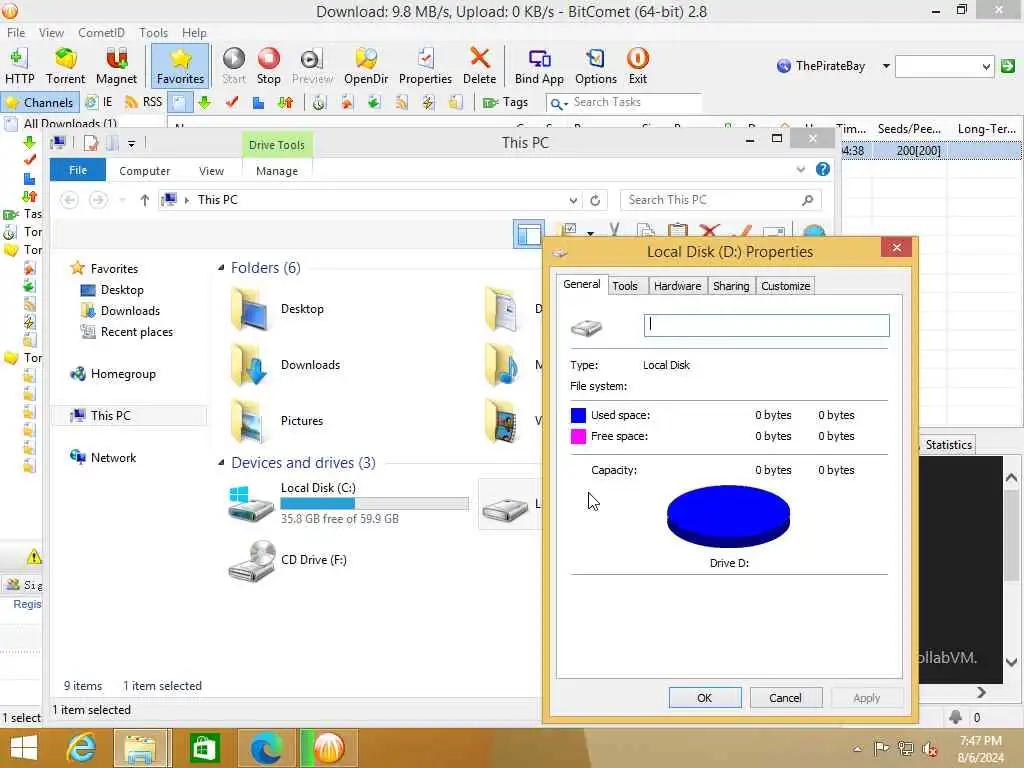Image resolution: width=1024 pixels, height=768 pixels.
Task: Open the combo box next to ThePirateBay
Action: [944, 66]
